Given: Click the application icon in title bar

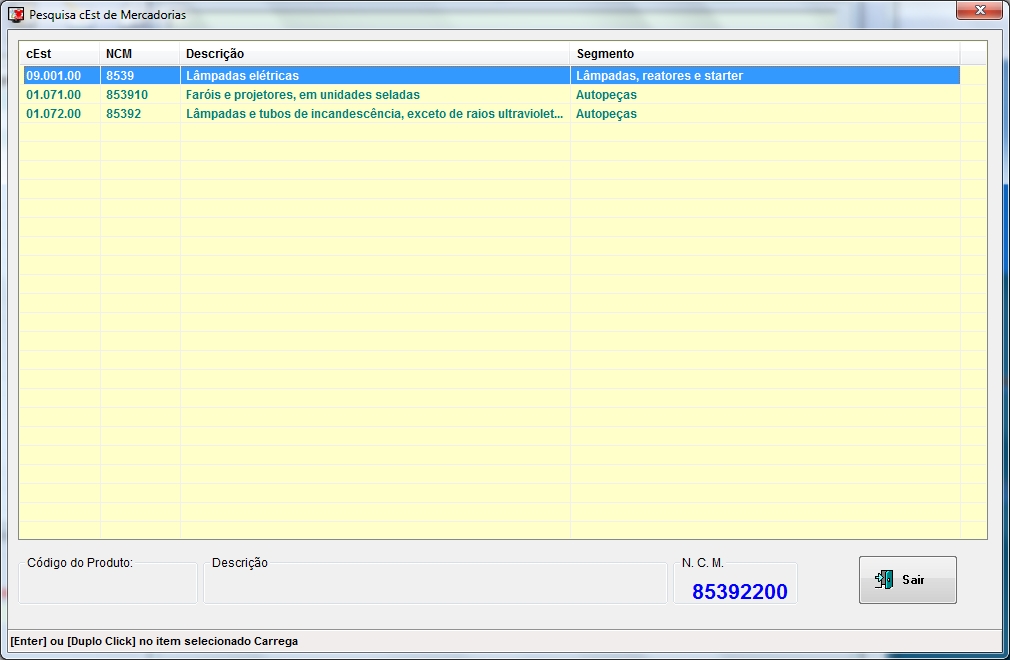Looking at the screenshot, I should [16, 15].
